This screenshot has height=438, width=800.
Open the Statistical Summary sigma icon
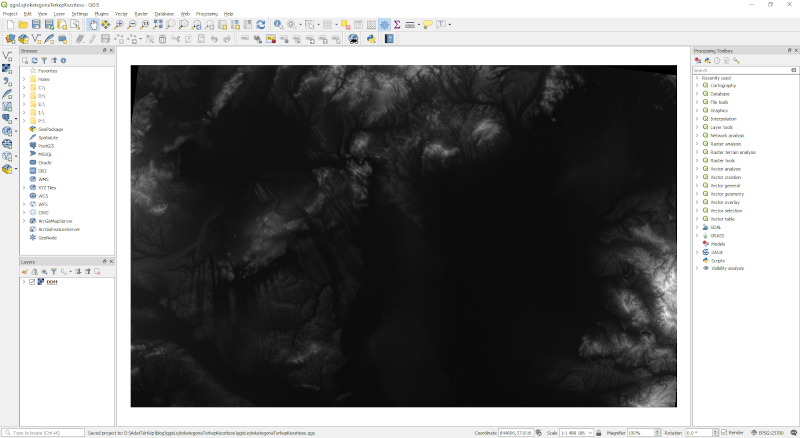coord(397,25)
